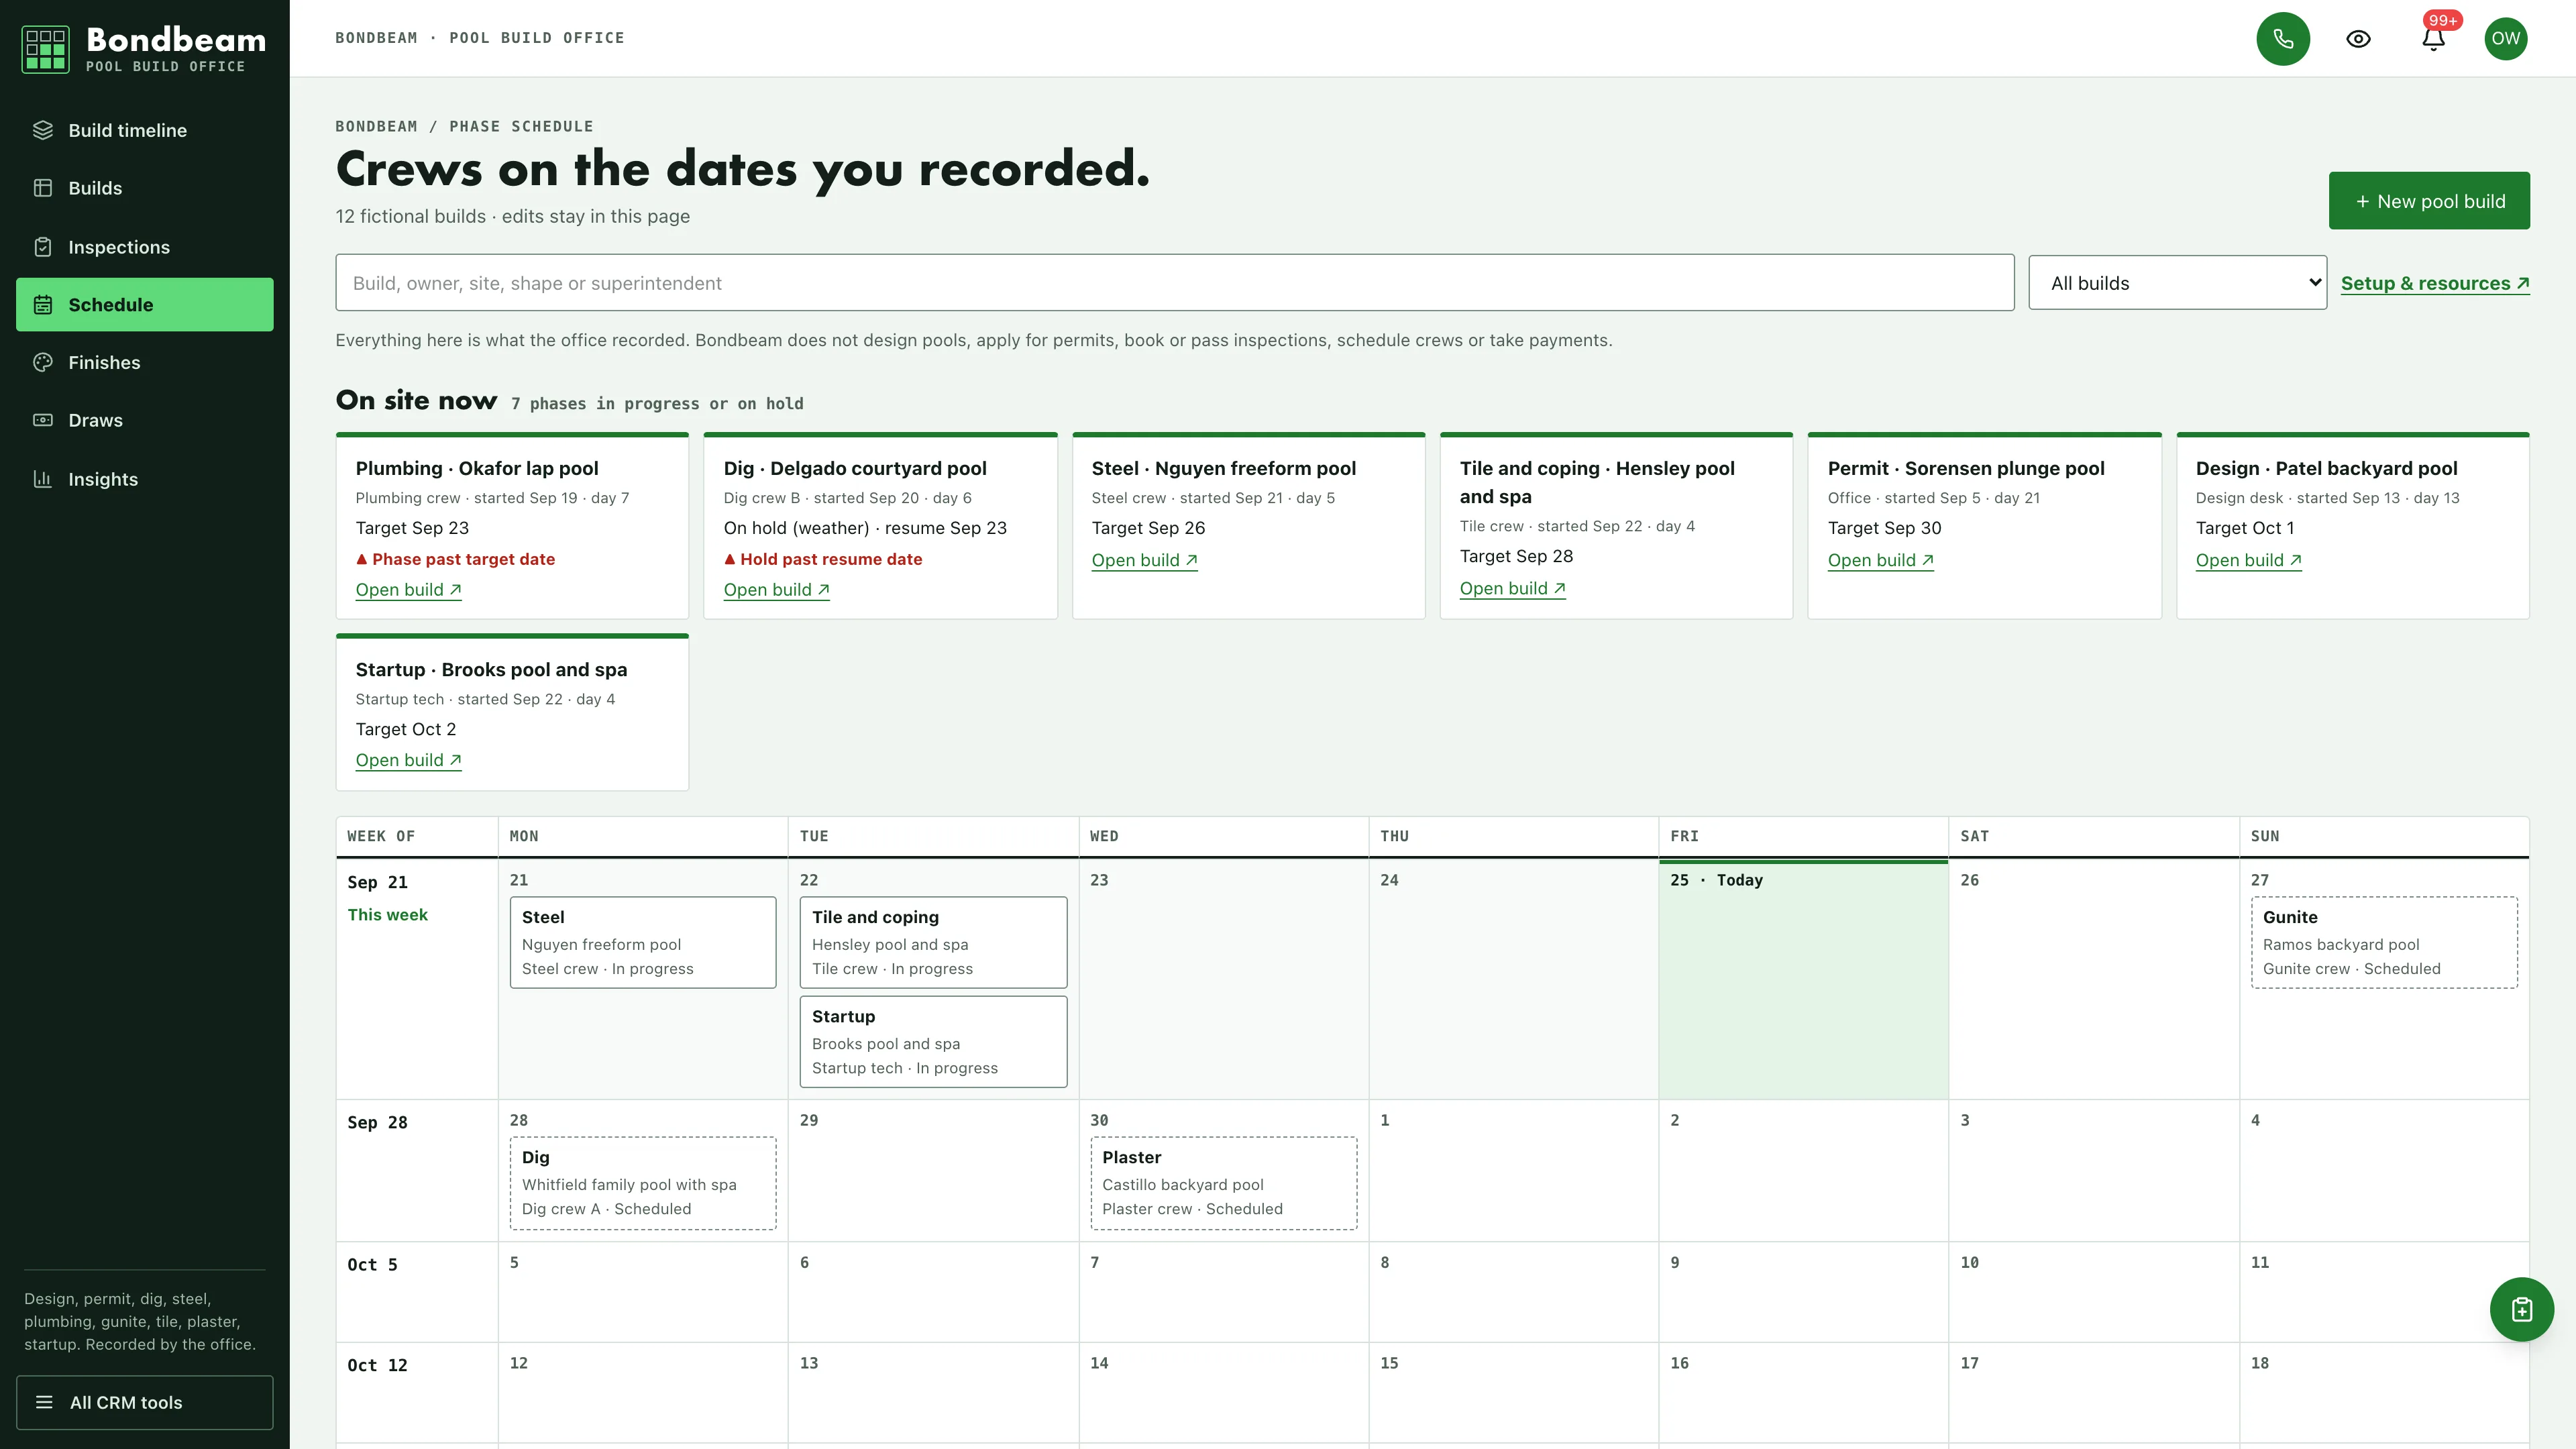This screenshot has width=2576, height=1449.
Task: Click the Schedule calendar icon in sidebar
Action: coord(43,305)
